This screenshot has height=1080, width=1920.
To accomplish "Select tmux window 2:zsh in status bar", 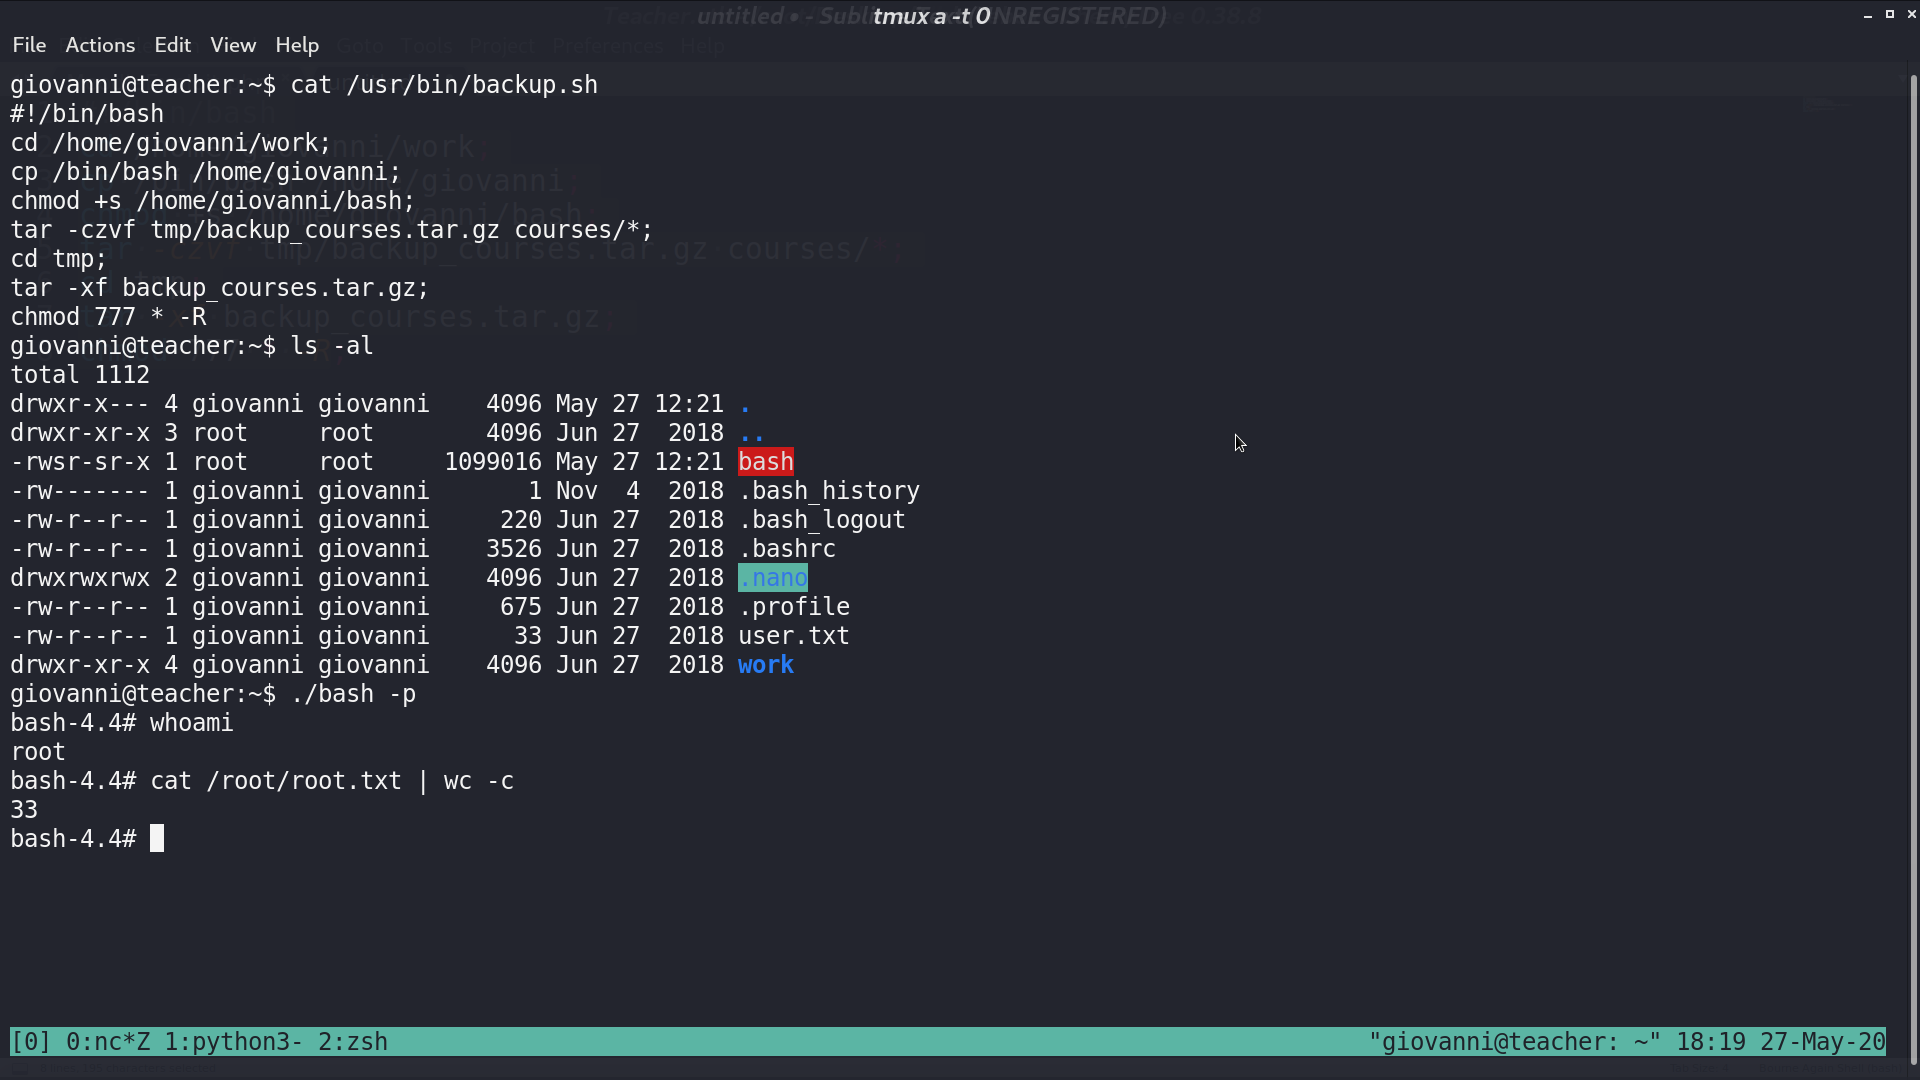I will point(352,1042).
